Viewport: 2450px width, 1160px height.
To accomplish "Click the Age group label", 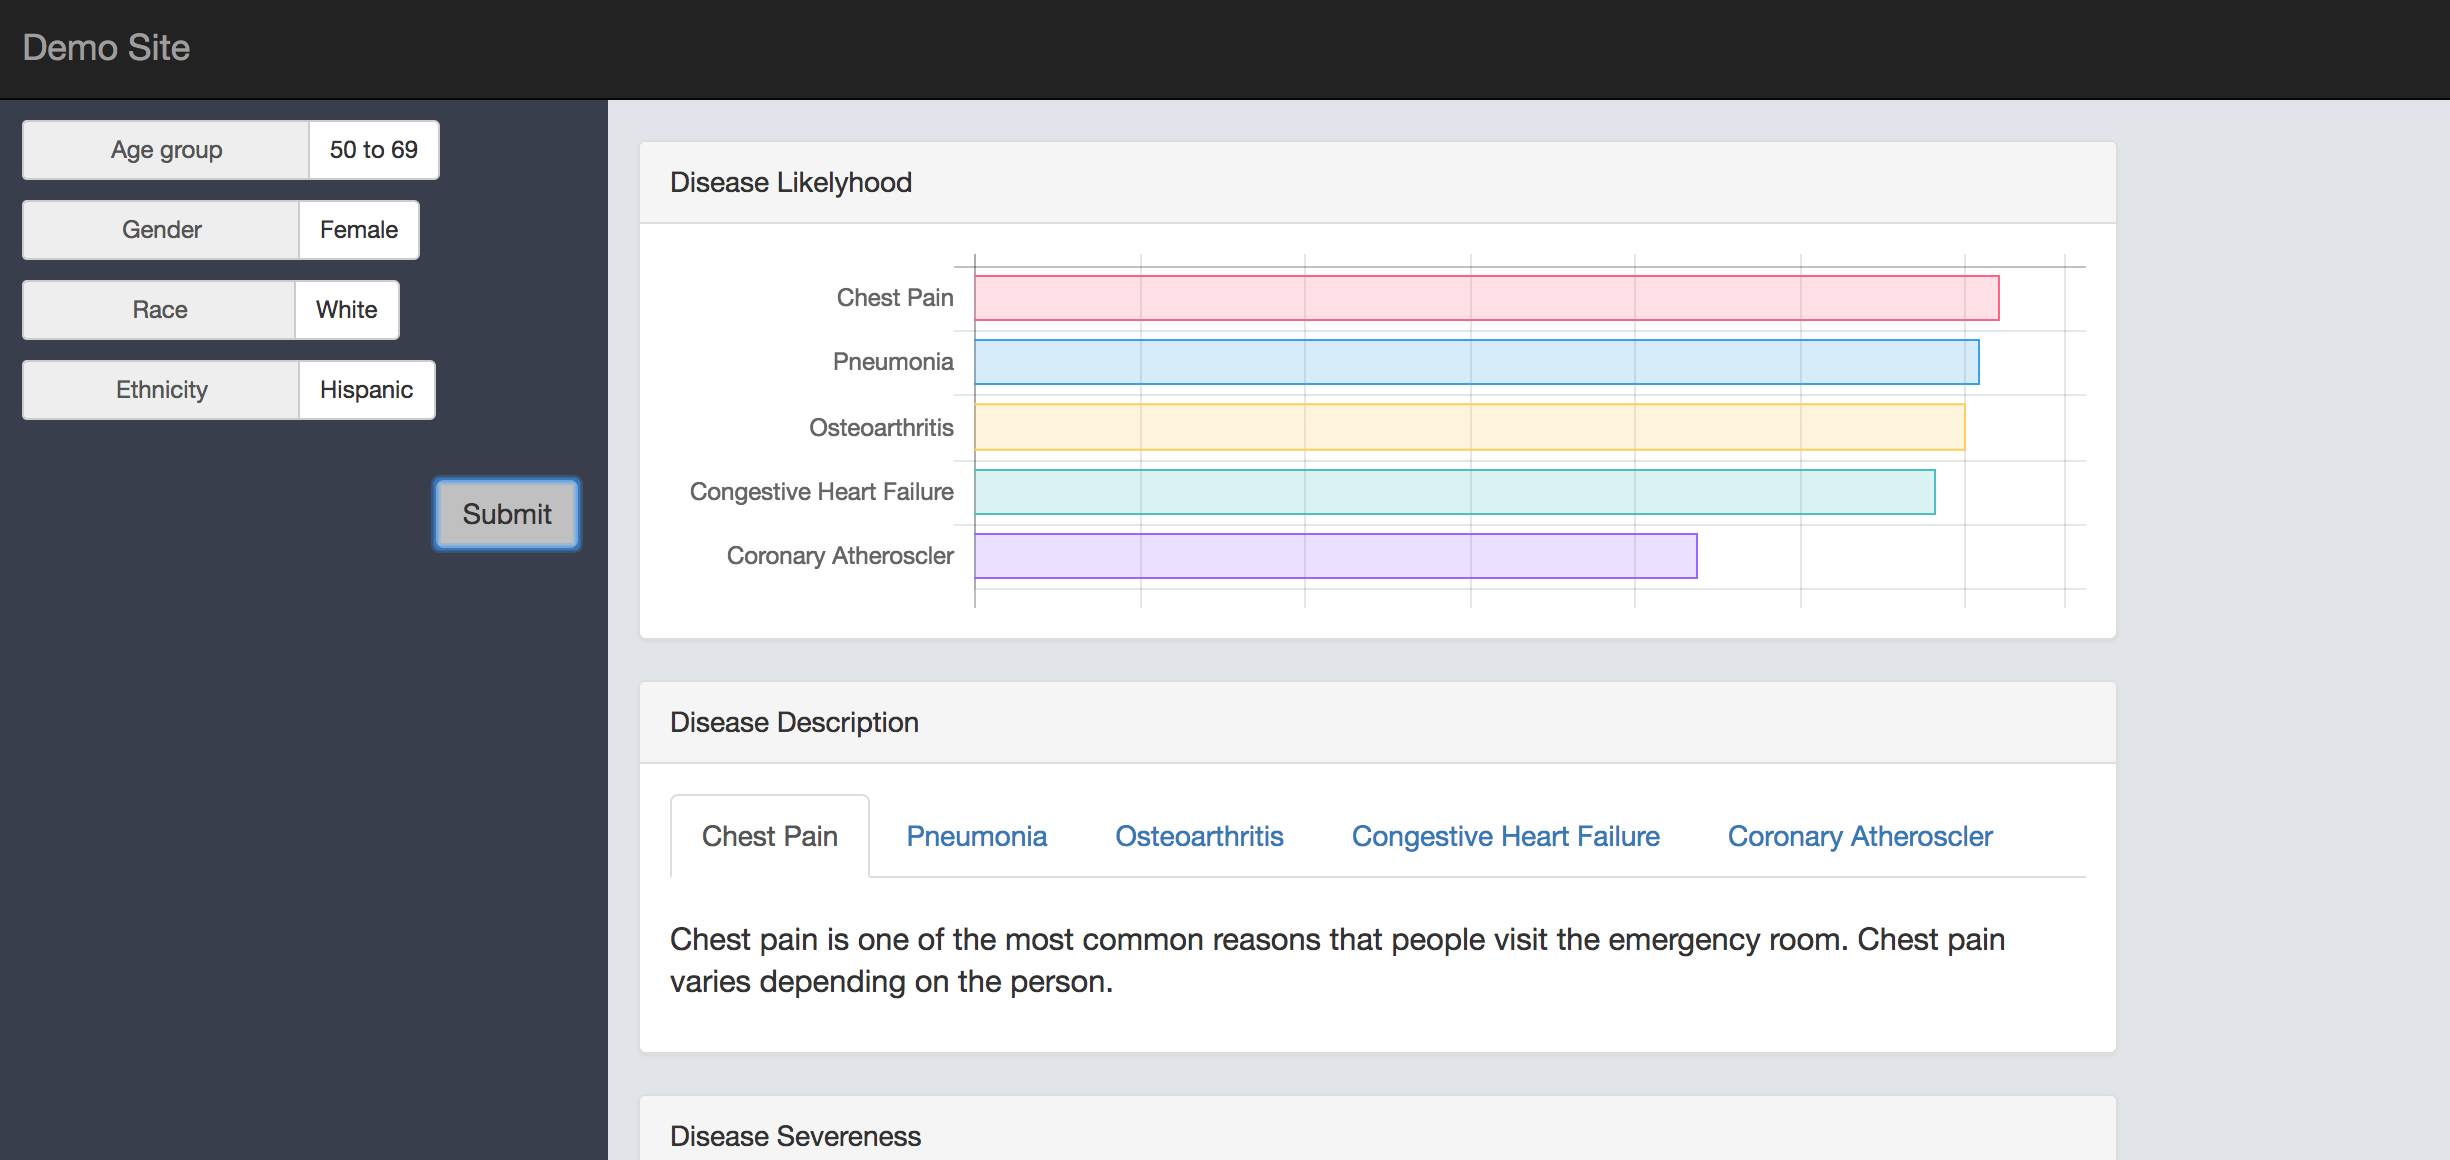I will coord(166,150).
